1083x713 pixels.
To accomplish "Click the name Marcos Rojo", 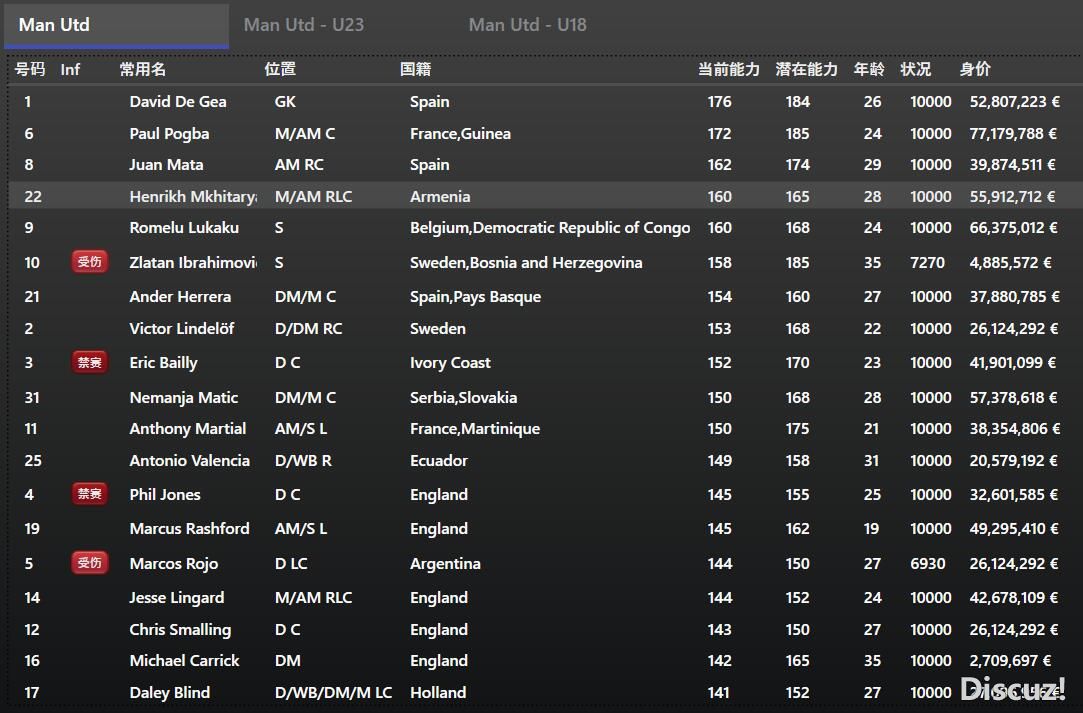I will click(x=174, y=563).
